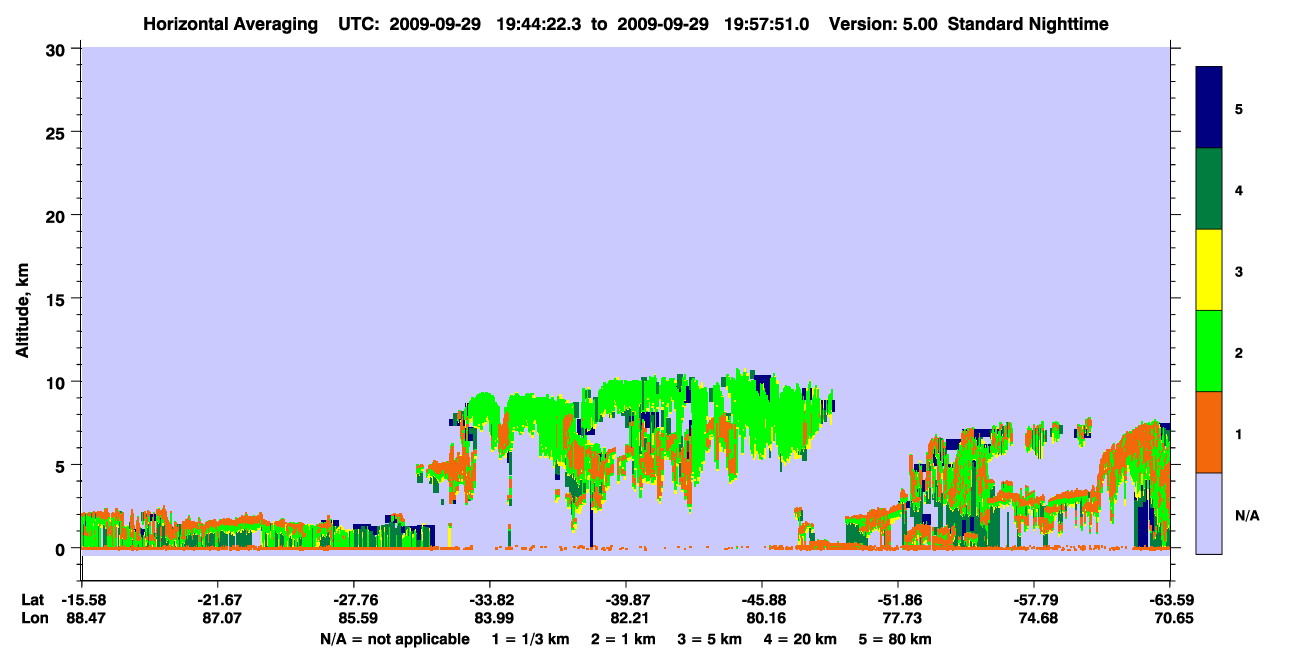
Task: Click the 25 altitude tick label
Action: coord(58,132)
